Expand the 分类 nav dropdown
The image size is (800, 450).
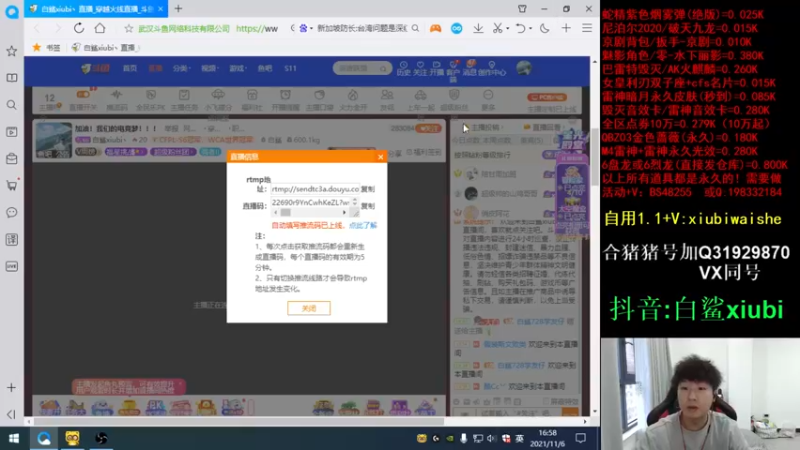pyautogui.click(x=181, y=68)
